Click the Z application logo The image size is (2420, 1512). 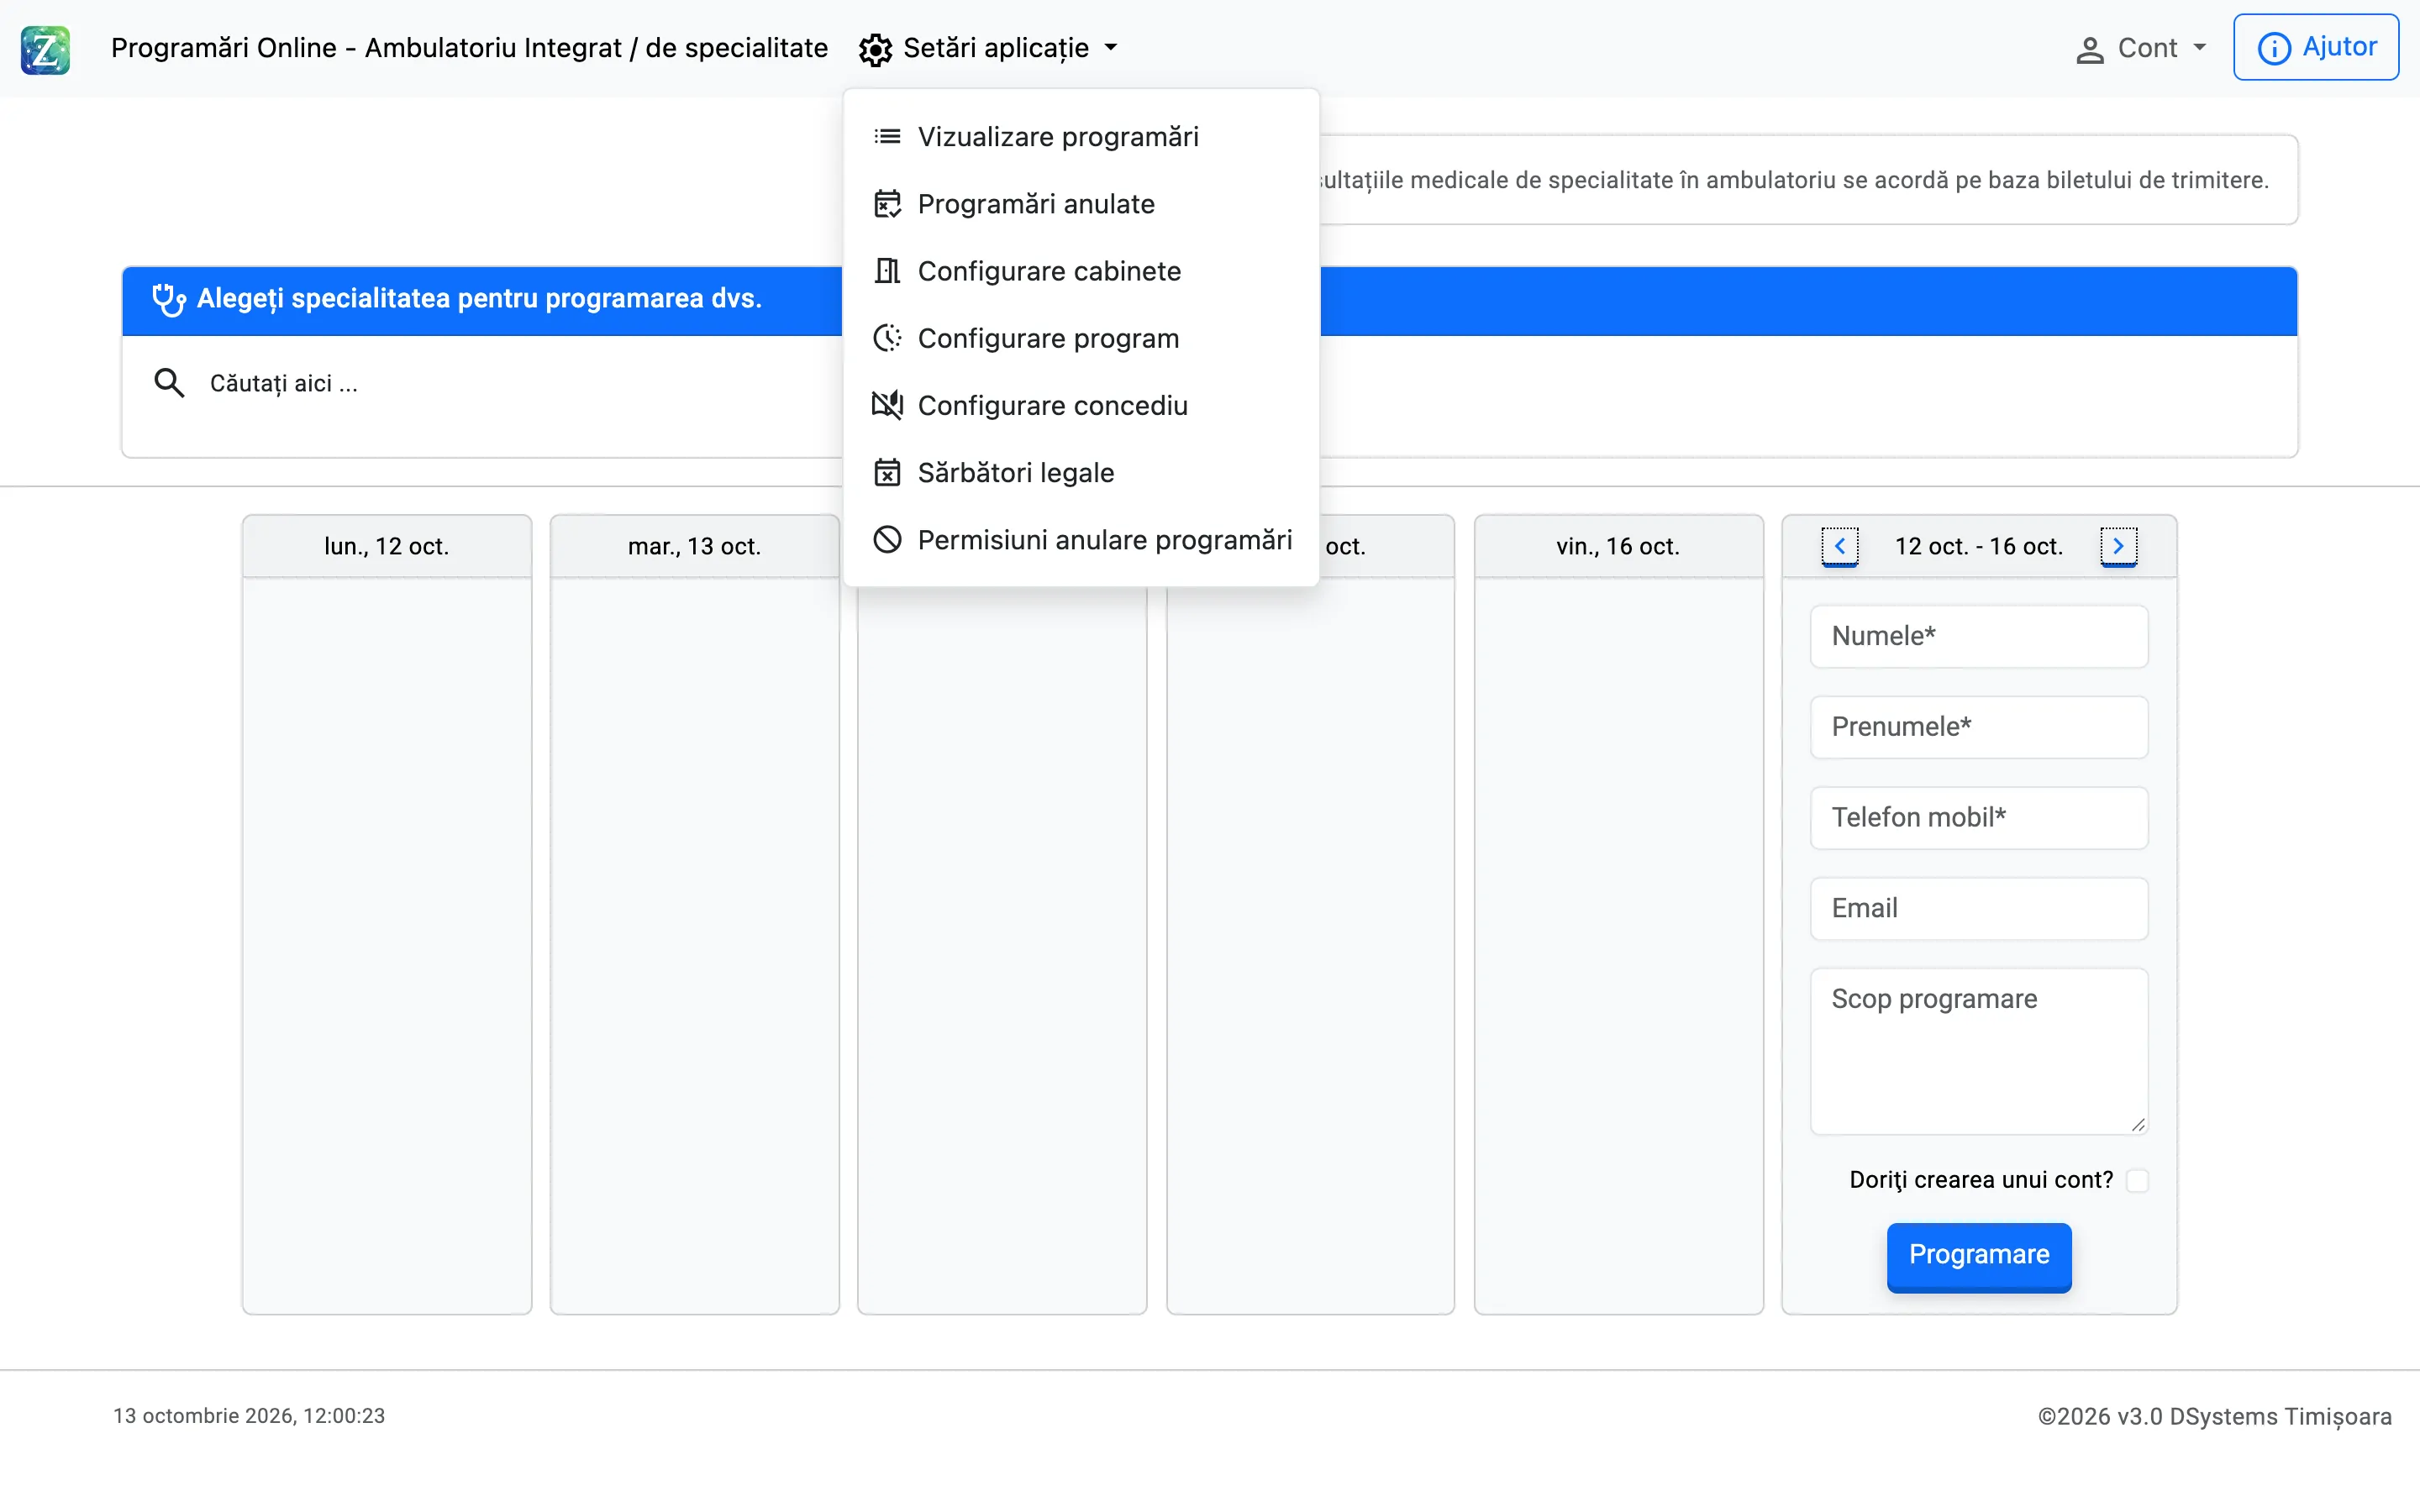coord(45,49)
